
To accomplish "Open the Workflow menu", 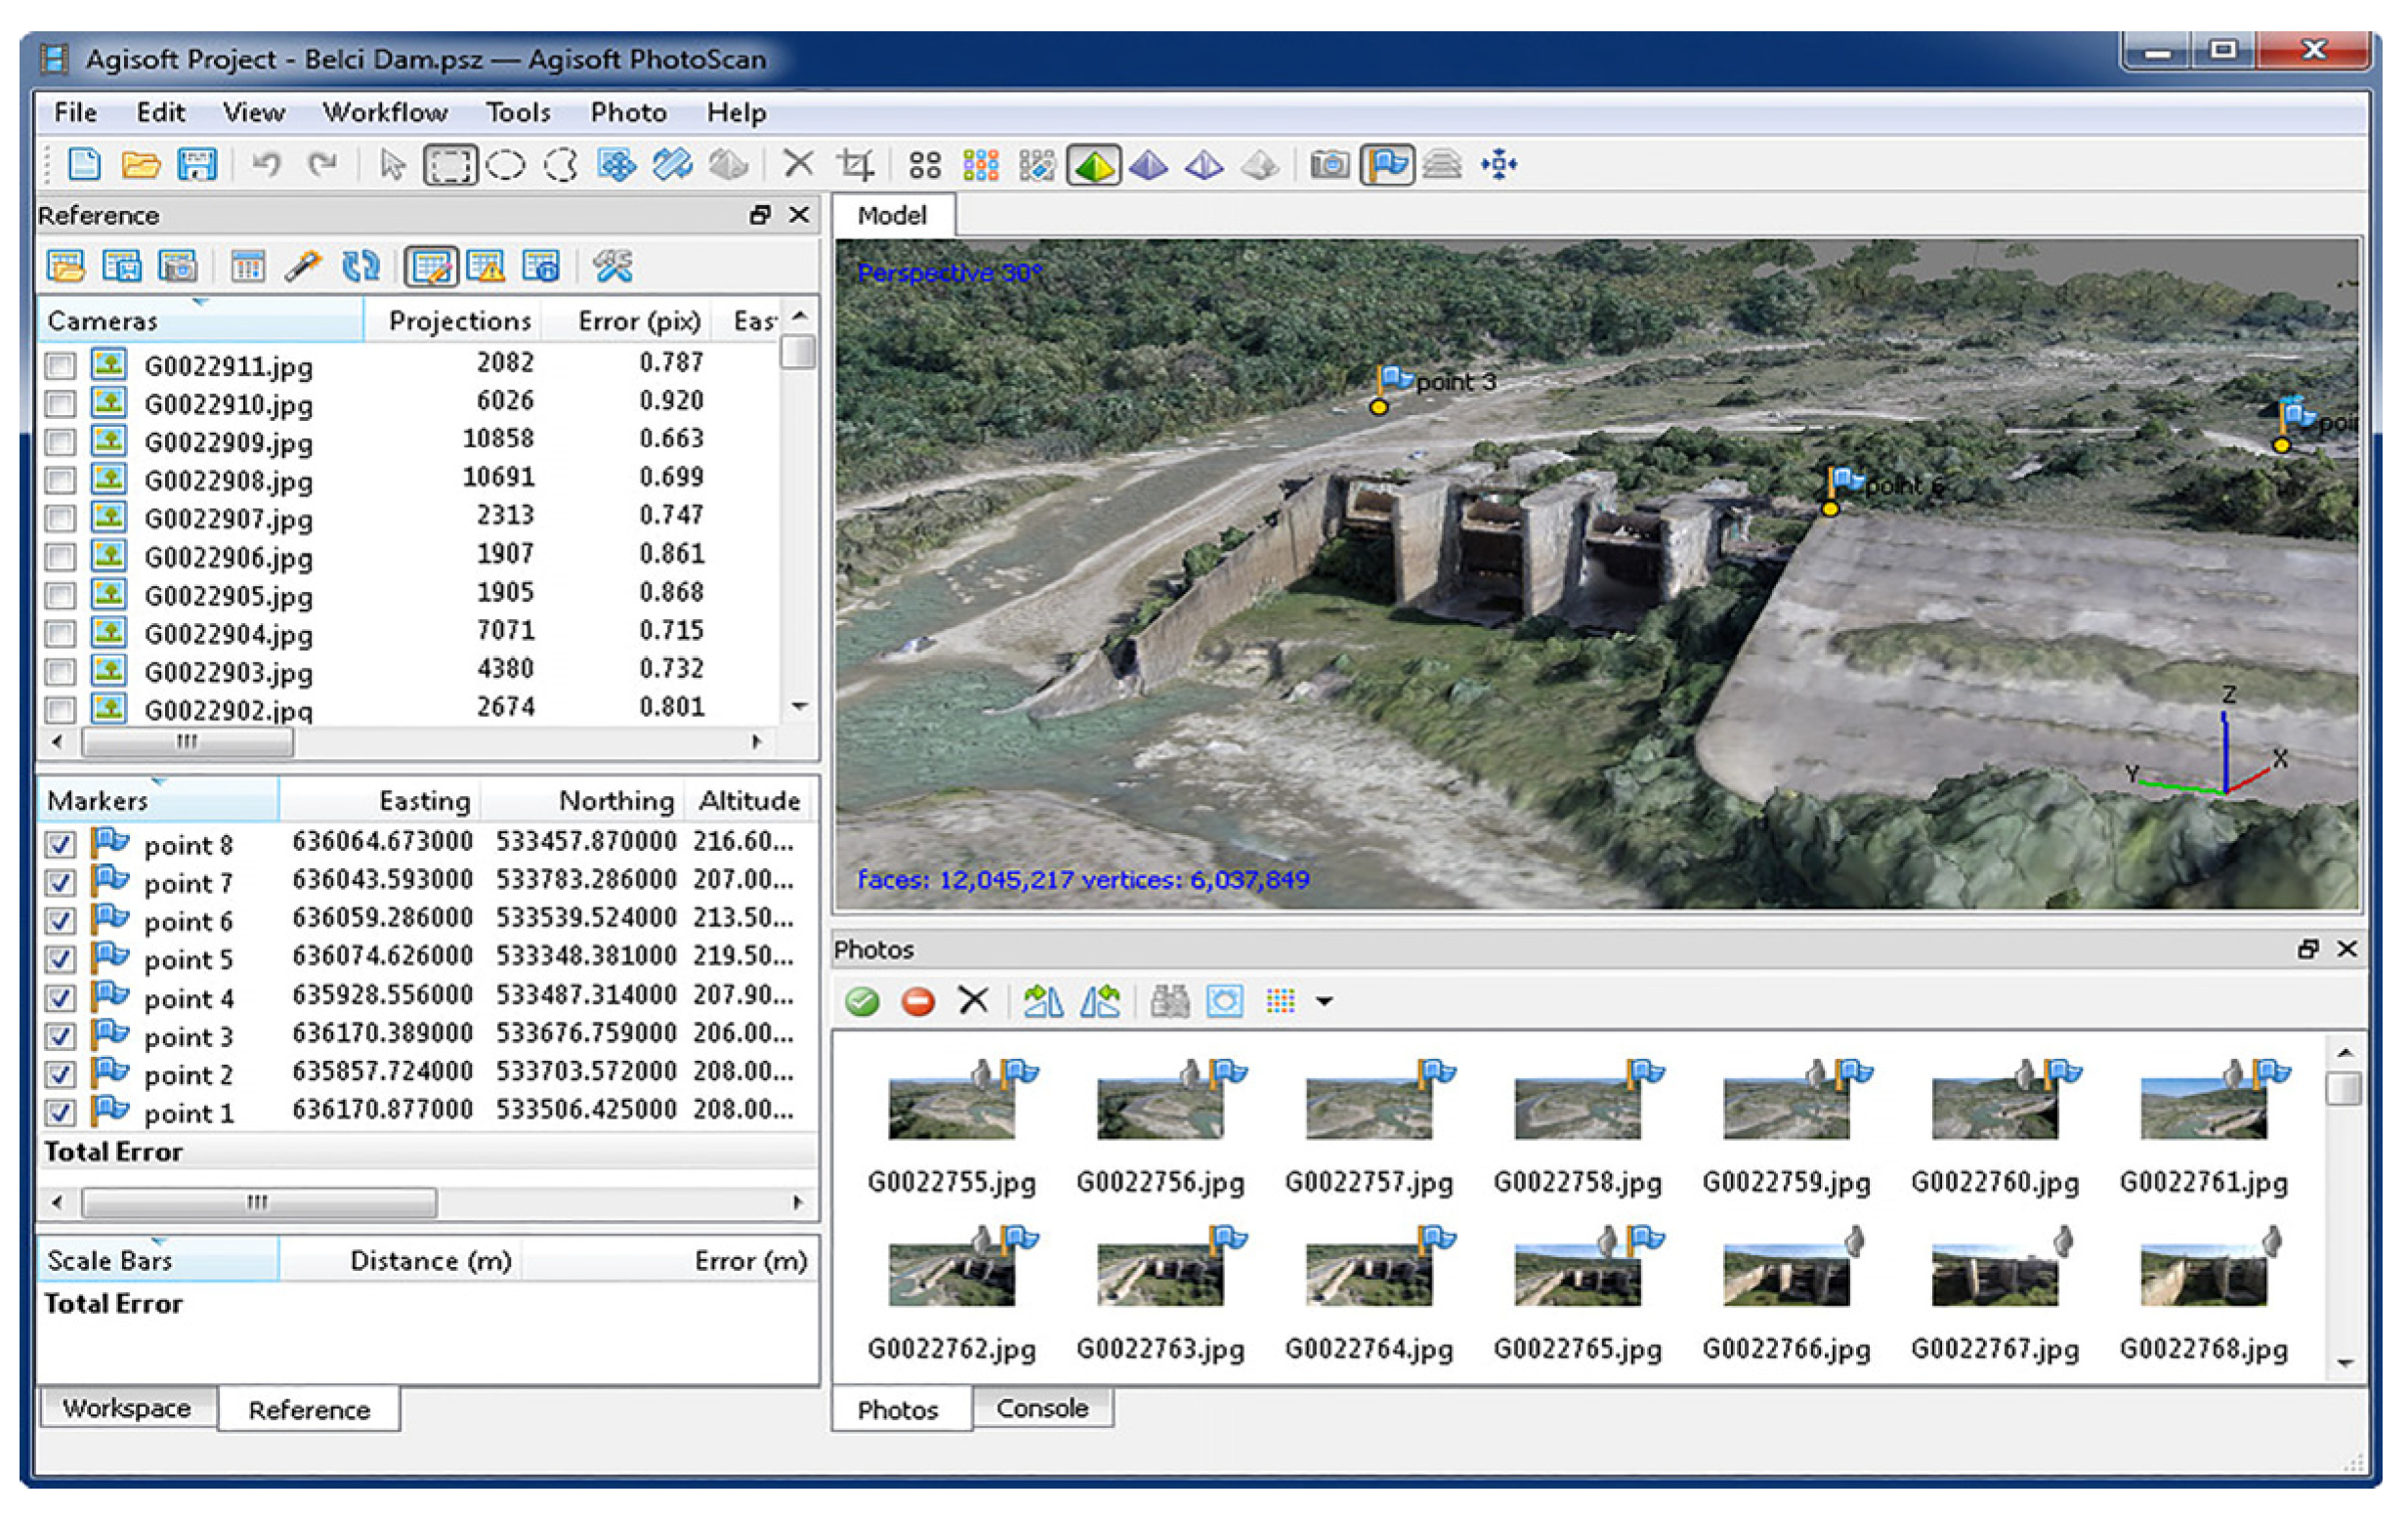I will pyautogui.click(x=384, y=112).
